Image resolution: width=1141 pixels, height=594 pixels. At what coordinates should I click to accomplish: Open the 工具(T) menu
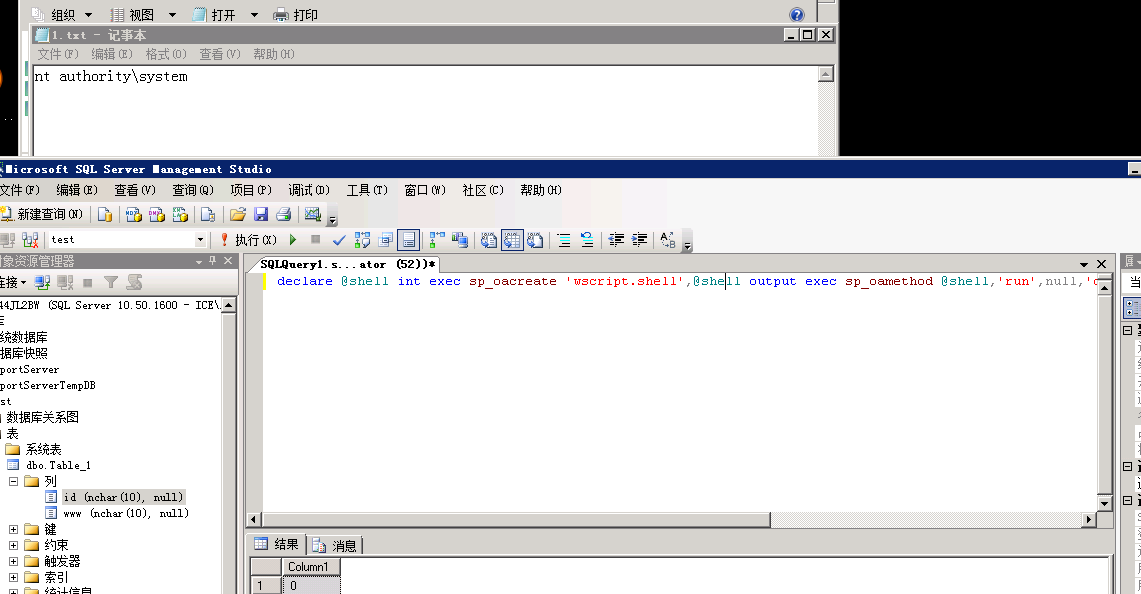click(367, 190)
